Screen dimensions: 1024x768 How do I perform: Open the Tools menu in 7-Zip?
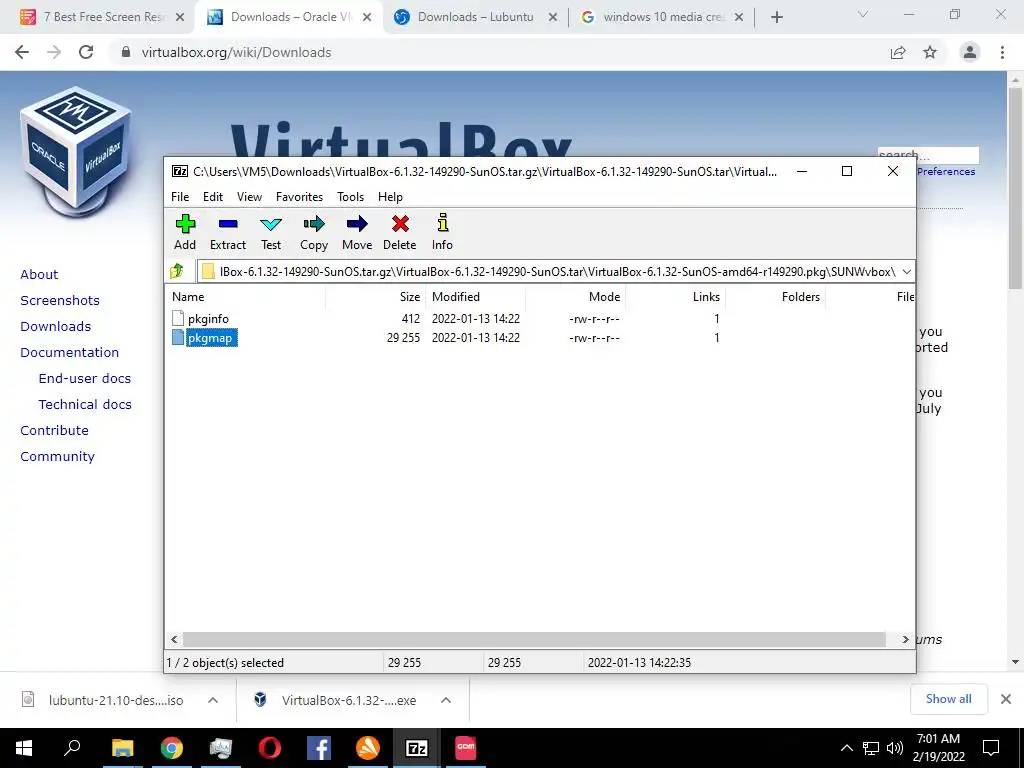[x=350, y=197]
